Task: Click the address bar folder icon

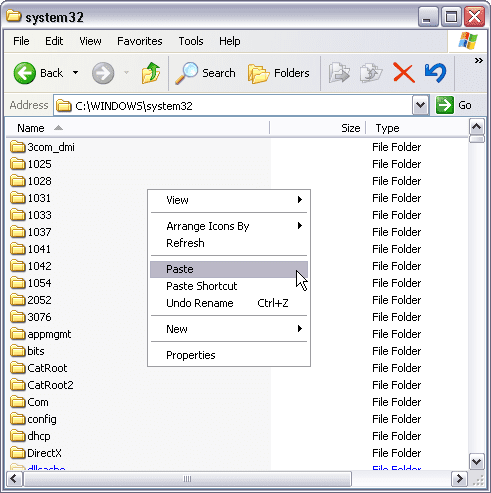Action: point(64,106)
